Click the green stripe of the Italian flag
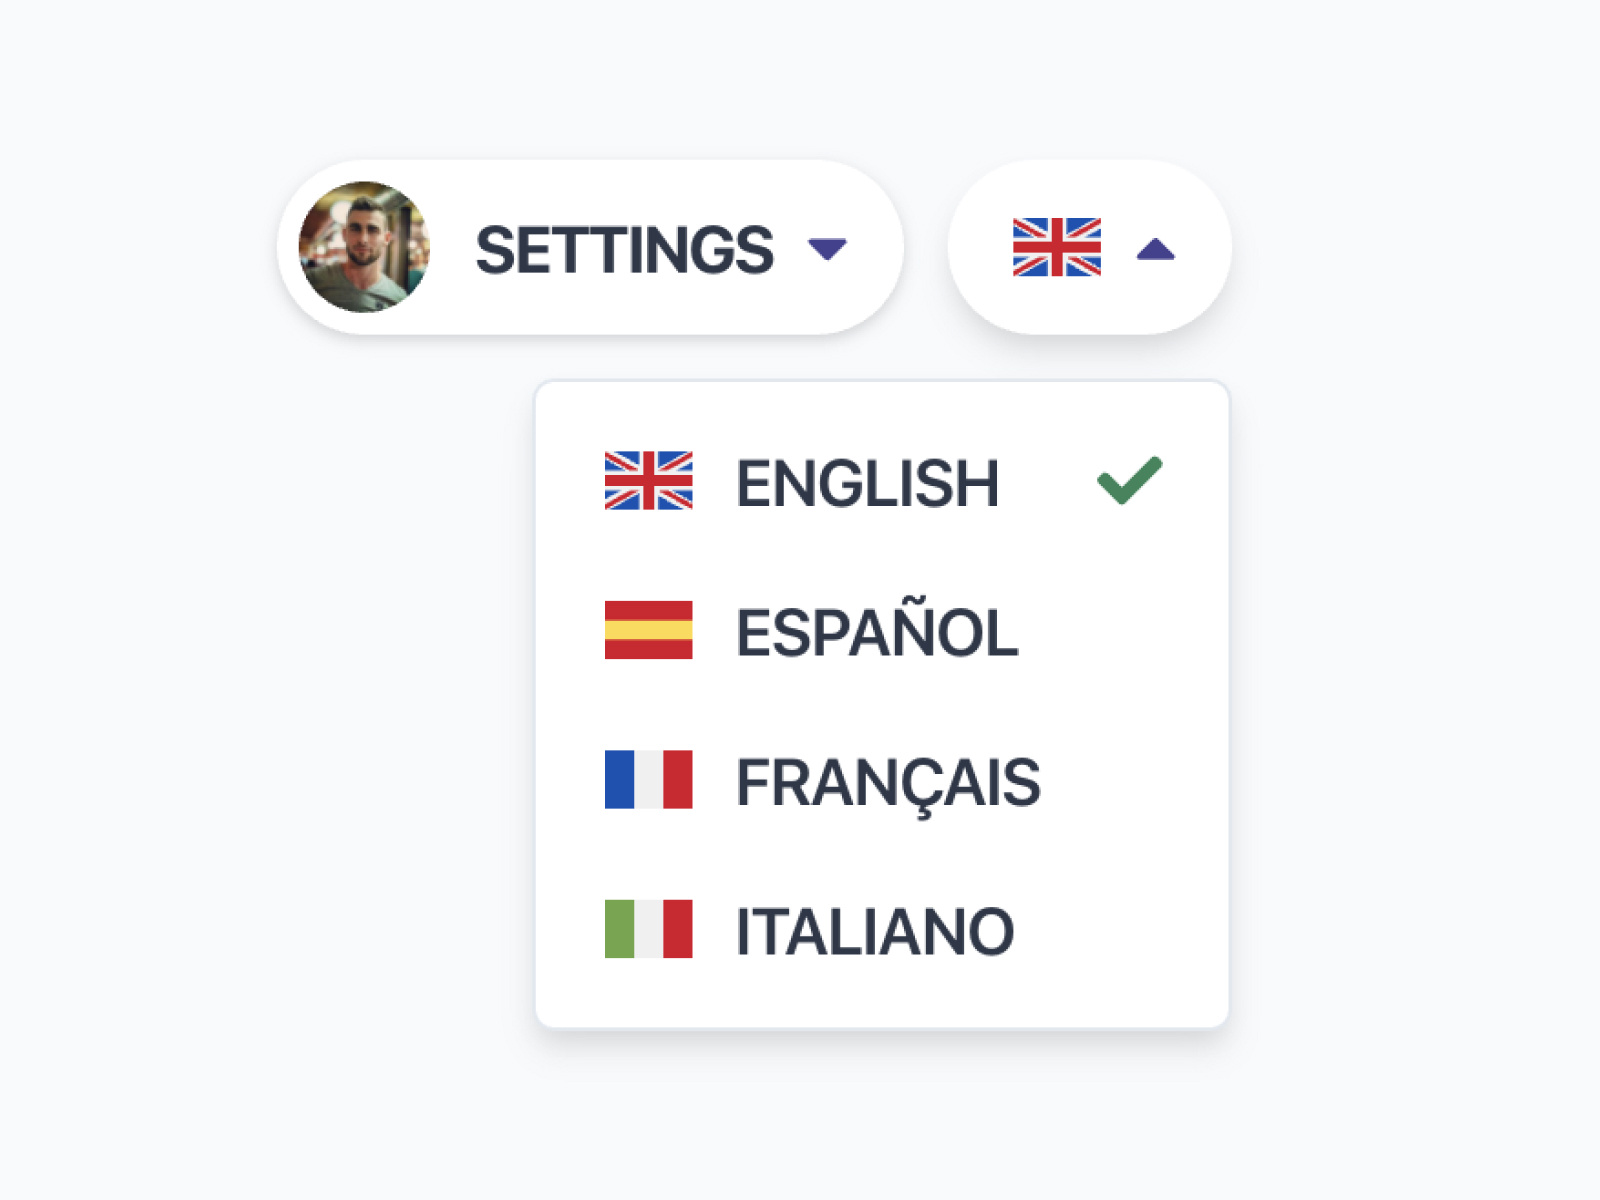The height and width of the screenshot is (1200, 1600). (x=619, y=929)
